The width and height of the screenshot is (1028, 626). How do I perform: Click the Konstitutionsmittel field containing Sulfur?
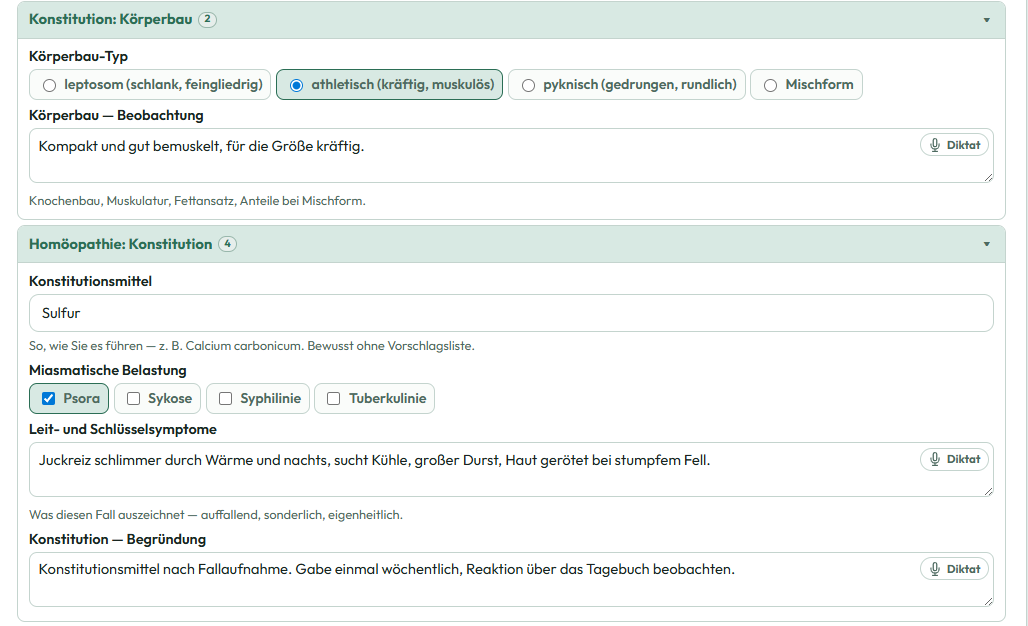[x=511, y=313]
